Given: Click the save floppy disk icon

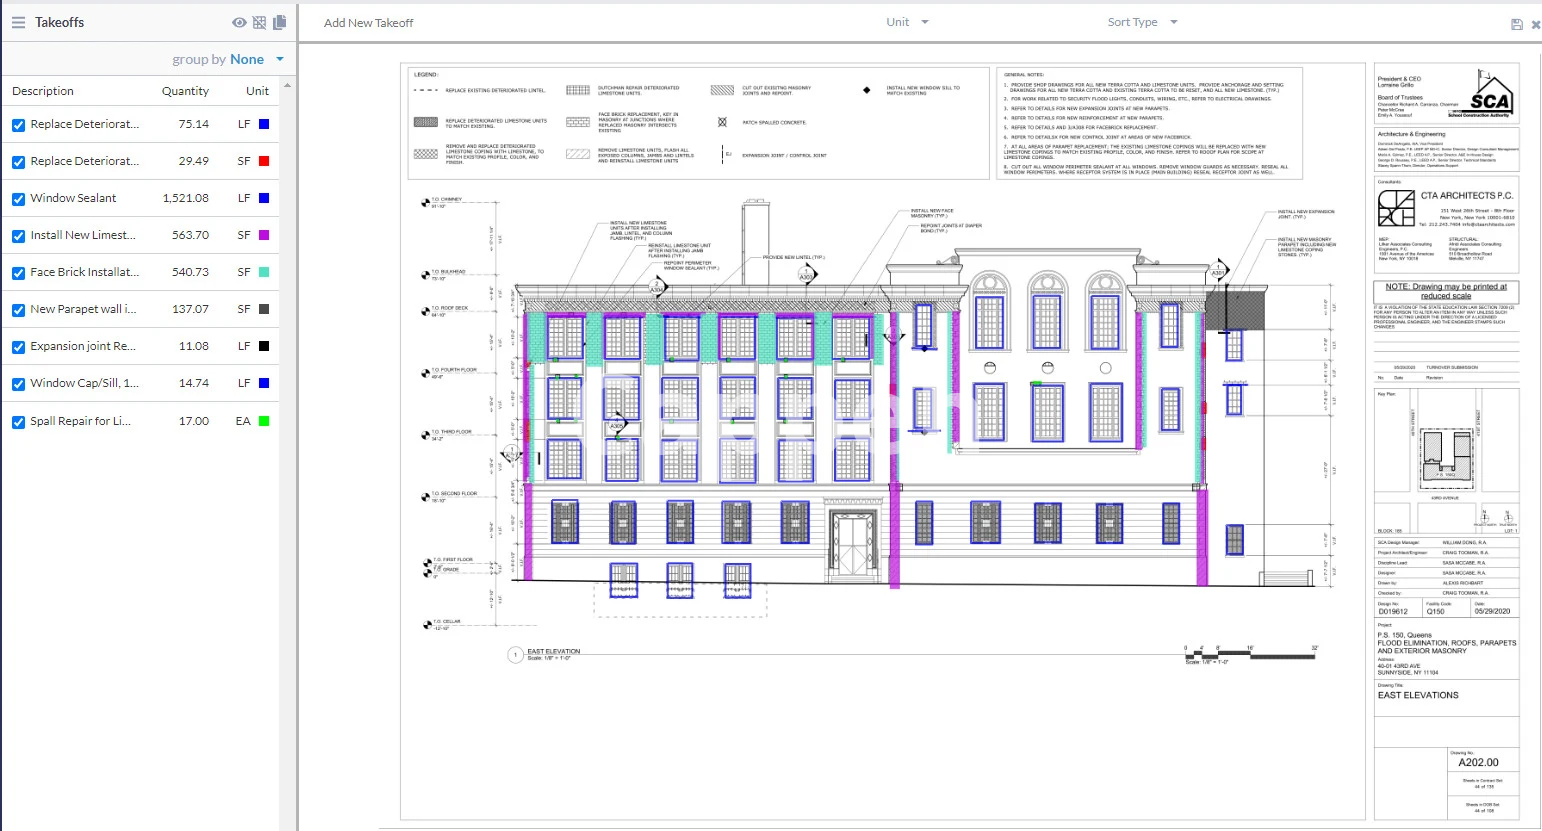Looking at the screenshot, I should click(1516, 24).
